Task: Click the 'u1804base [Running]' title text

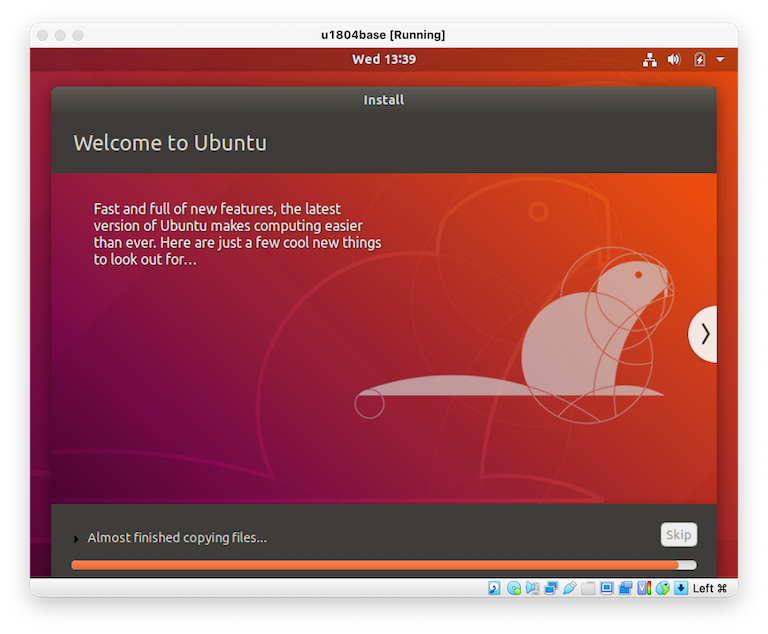Action: point(383,35)
